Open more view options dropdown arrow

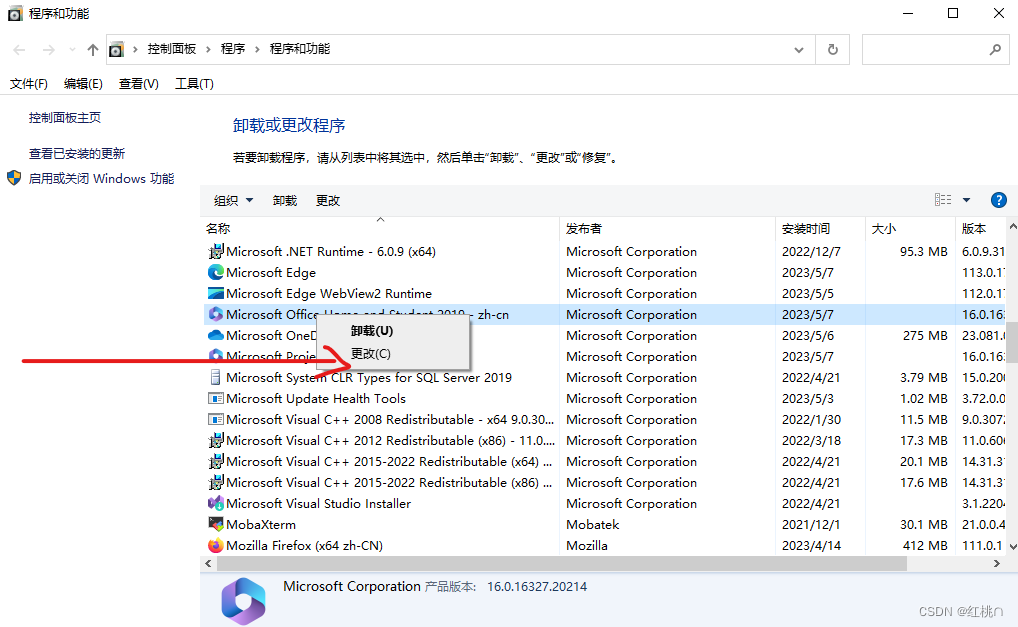(966, 200)
